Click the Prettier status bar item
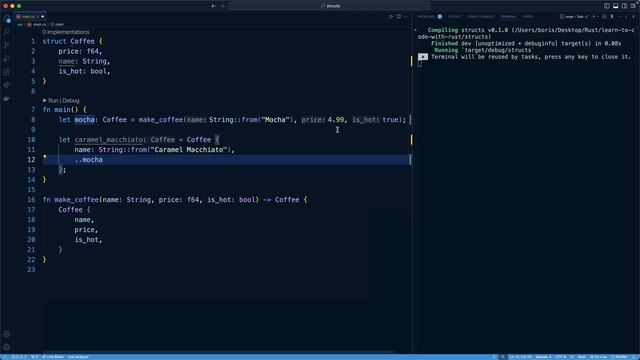Image resolution: width=640 pixels, height=360 pixels. point(619,357)
